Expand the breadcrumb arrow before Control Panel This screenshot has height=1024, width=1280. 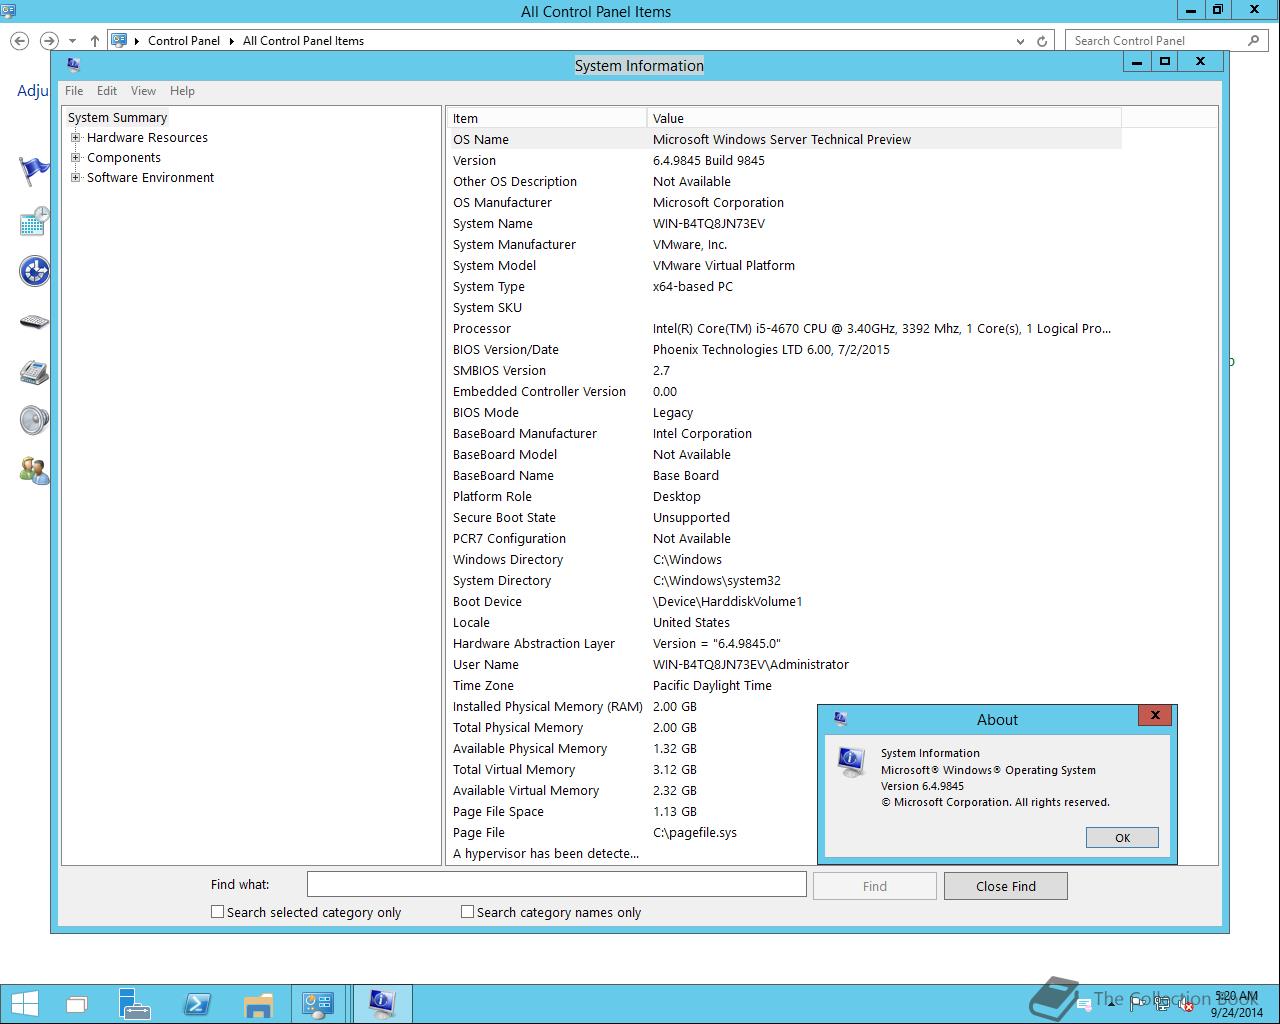137,41
